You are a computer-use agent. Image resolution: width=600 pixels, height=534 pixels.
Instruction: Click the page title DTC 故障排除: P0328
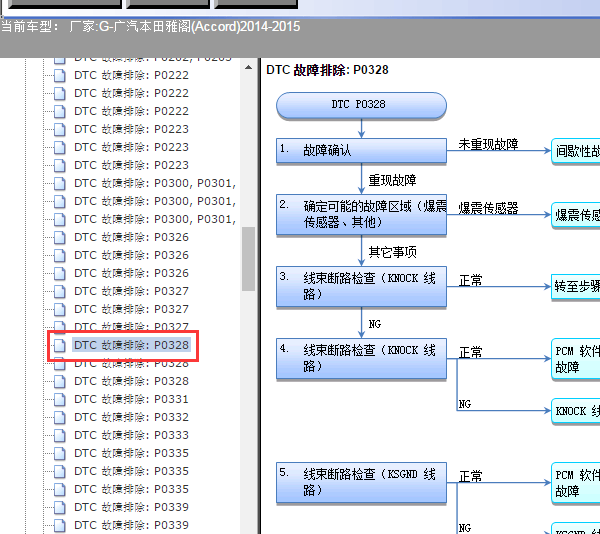(x=327, y=70)
